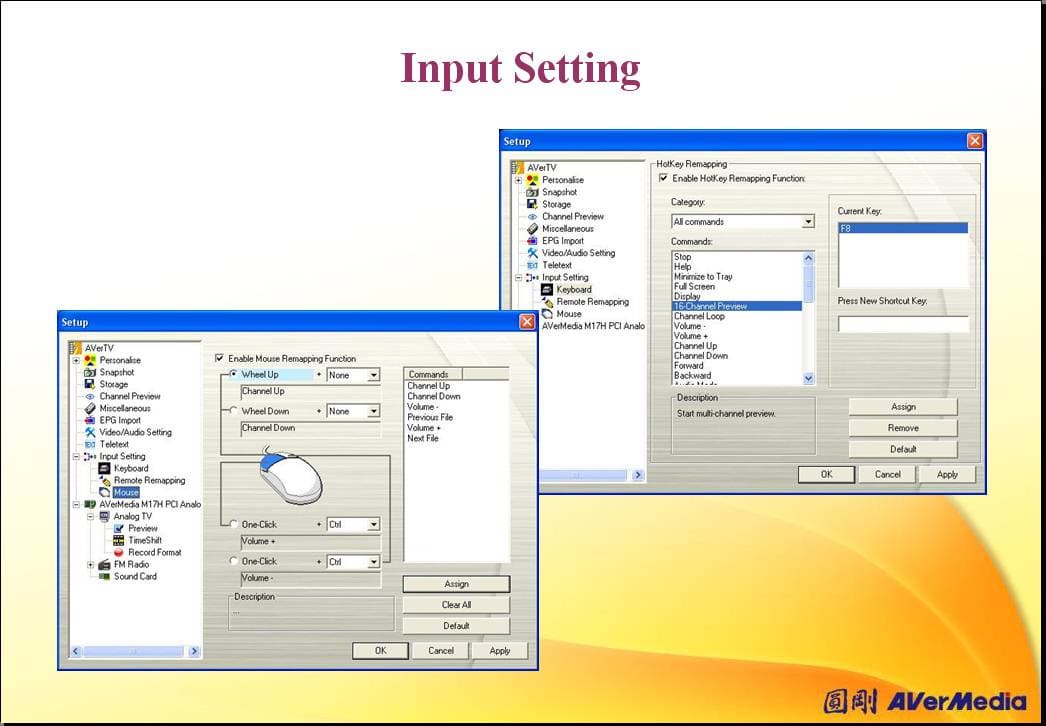Click the Press New Shortcut Key field
Screen dimensions: 1046x726
[903, 324]
